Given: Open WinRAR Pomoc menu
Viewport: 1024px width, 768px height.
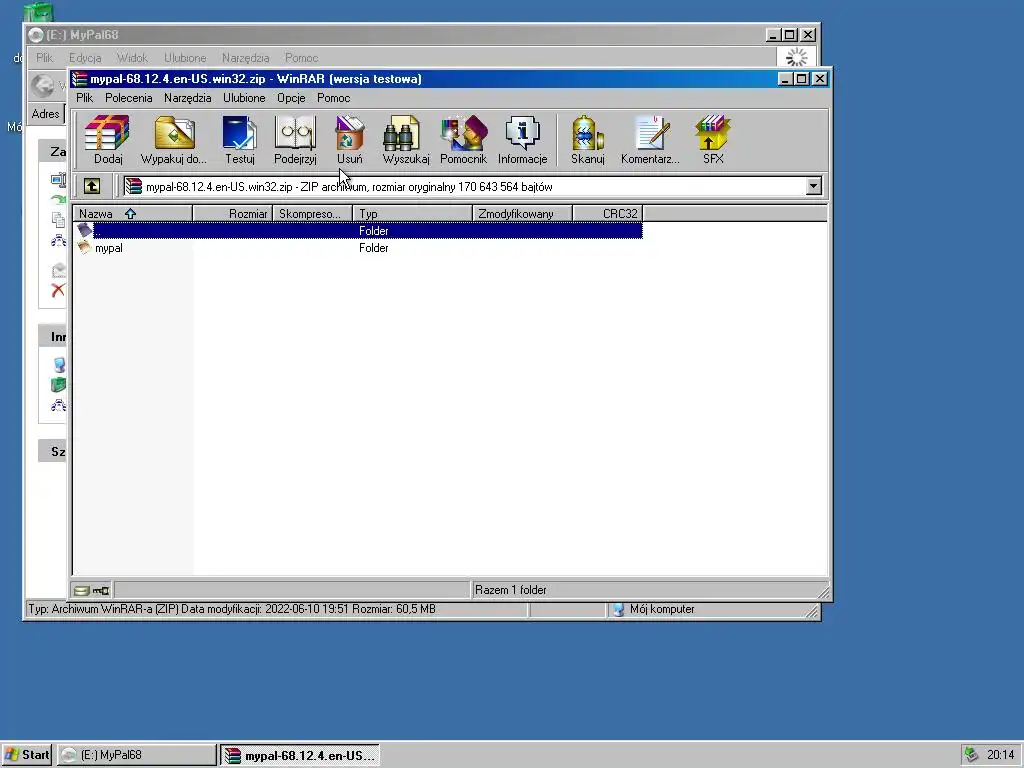Looking at the screenshot, I should pos(334,98).
